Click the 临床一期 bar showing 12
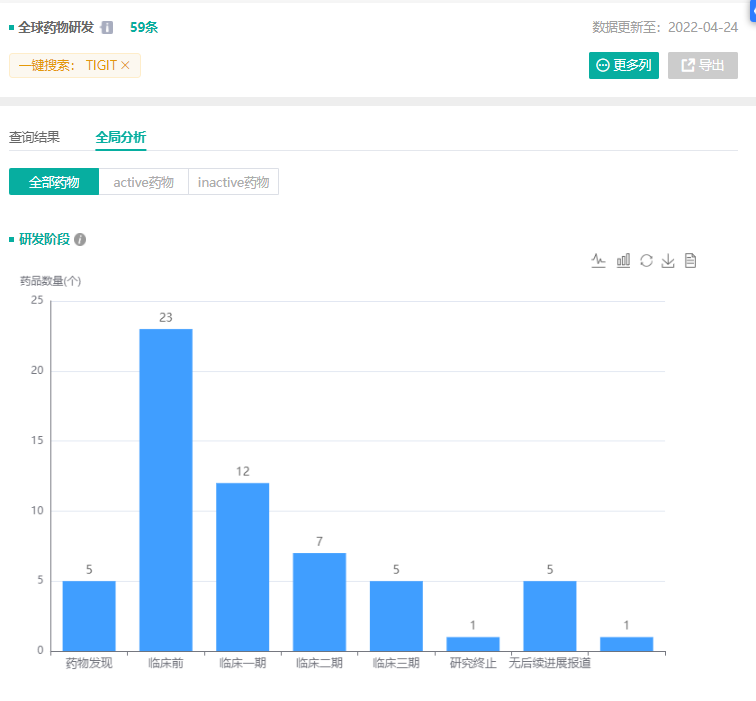This screenshot has width=756, height=701. (x=243, y=566)
